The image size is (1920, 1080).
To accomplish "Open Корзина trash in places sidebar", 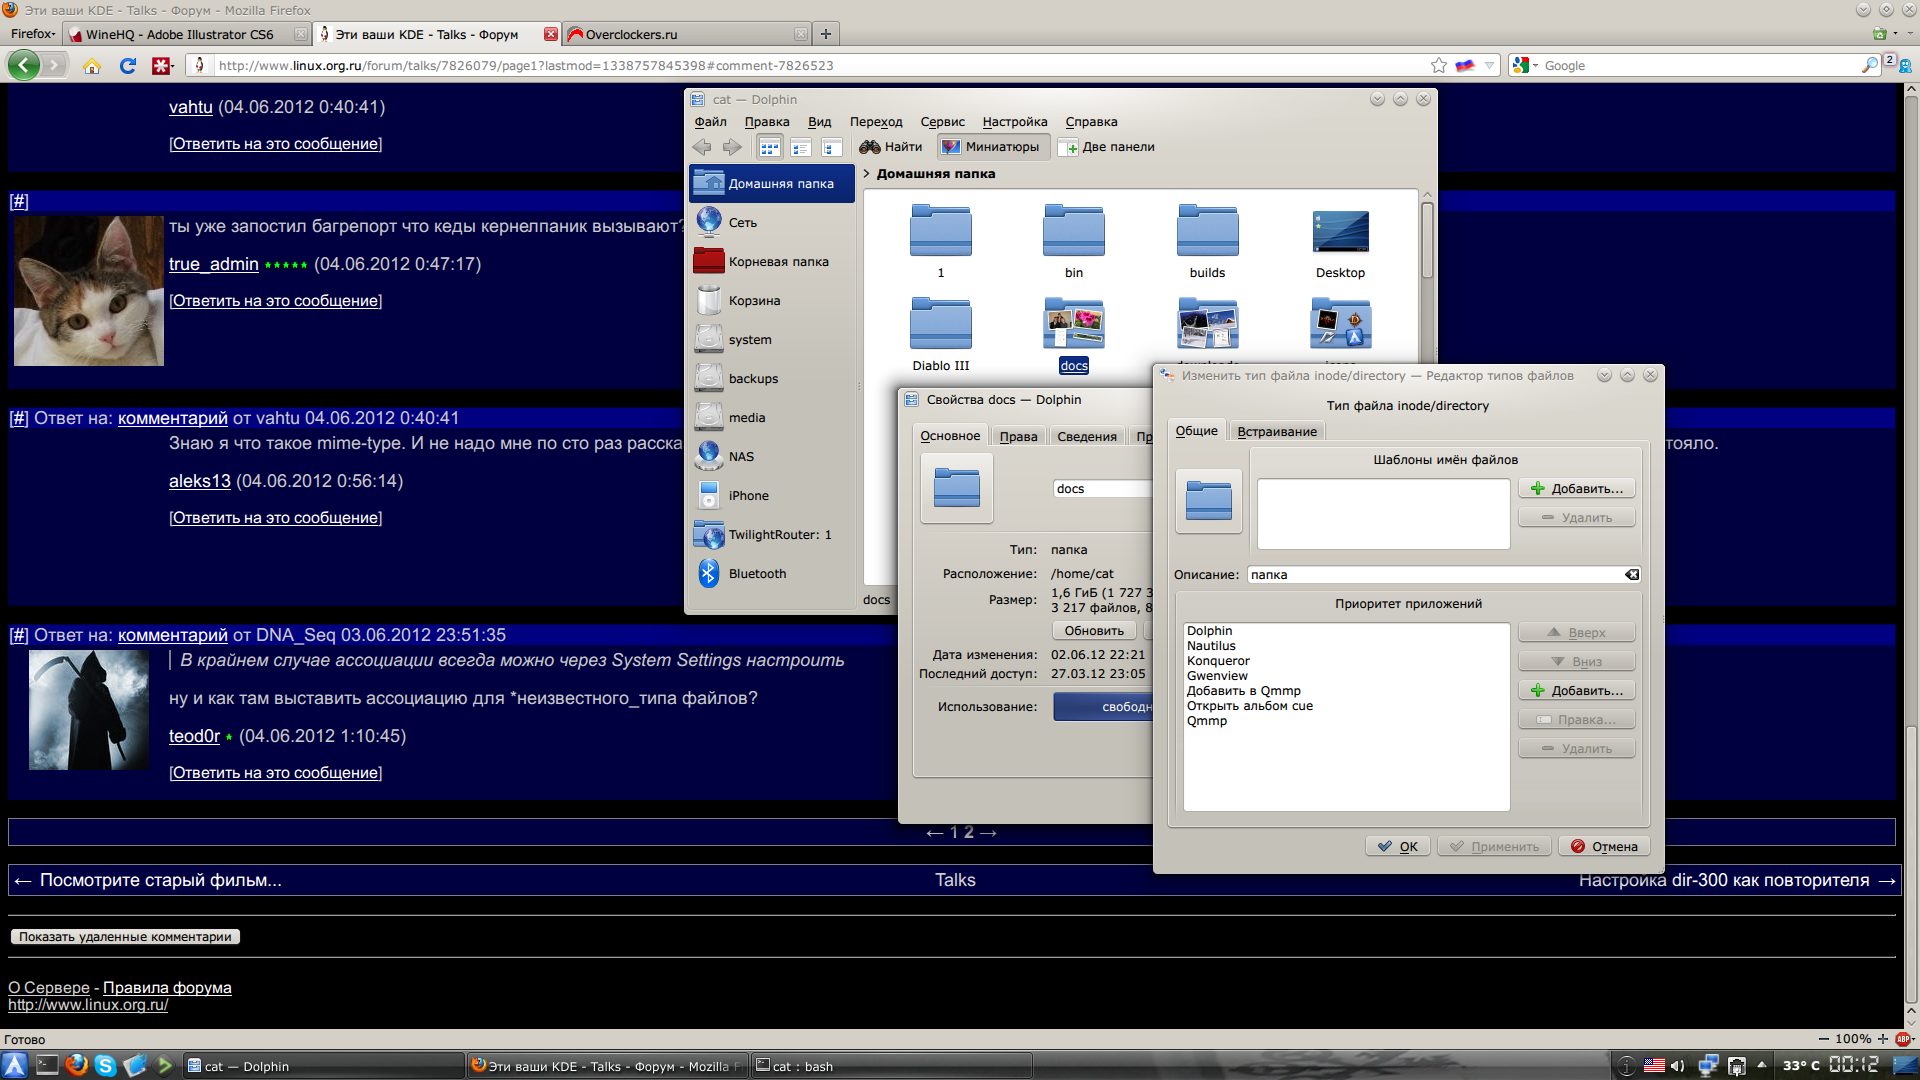I will (x=754, y=301).
